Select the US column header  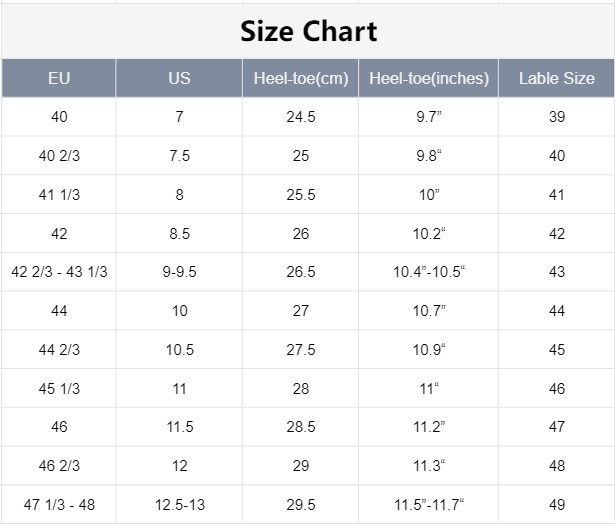[x=179, y=78]
